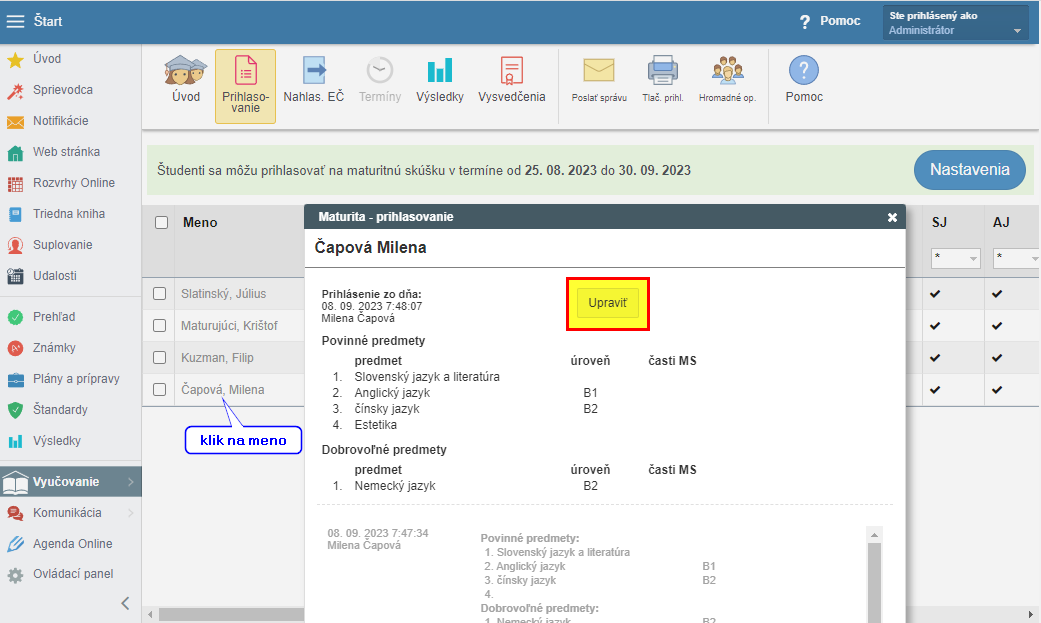The width and height of the screenshot is (1041, 623).
Task: Click the name Slatinský, Július
Action: (x=224, y=294)
